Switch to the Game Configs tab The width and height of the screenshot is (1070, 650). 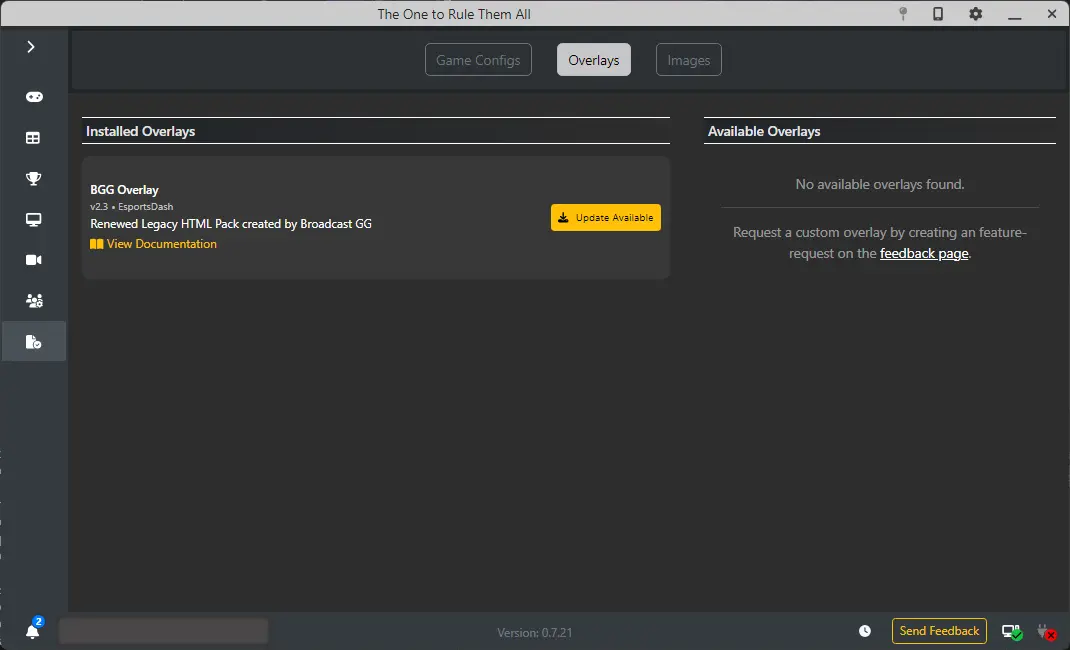(x=478, y=60)
